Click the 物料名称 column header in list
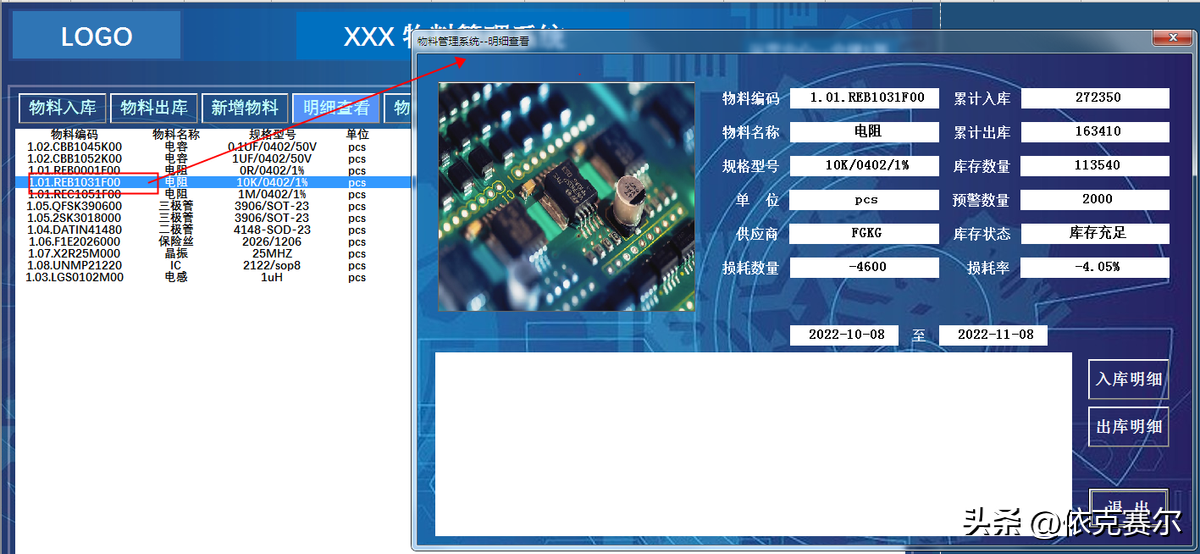Image resolution: width=1200 pixels, height=554 pixels. (x=176, y=135)
